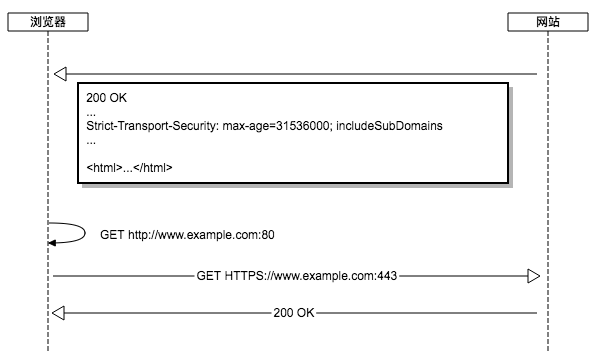Click the <html>...</html> body text
Screen dimensions: 601x364
129,167
